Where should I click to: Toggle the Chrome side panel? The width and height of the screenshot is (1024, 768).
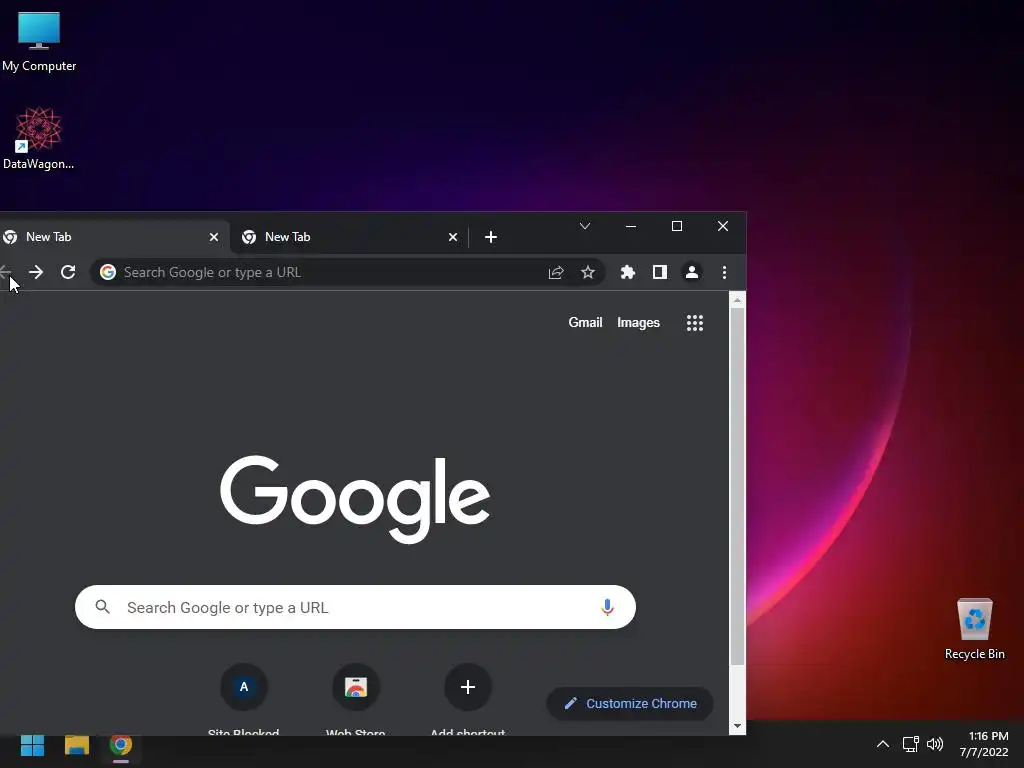[x=660, y=272]
